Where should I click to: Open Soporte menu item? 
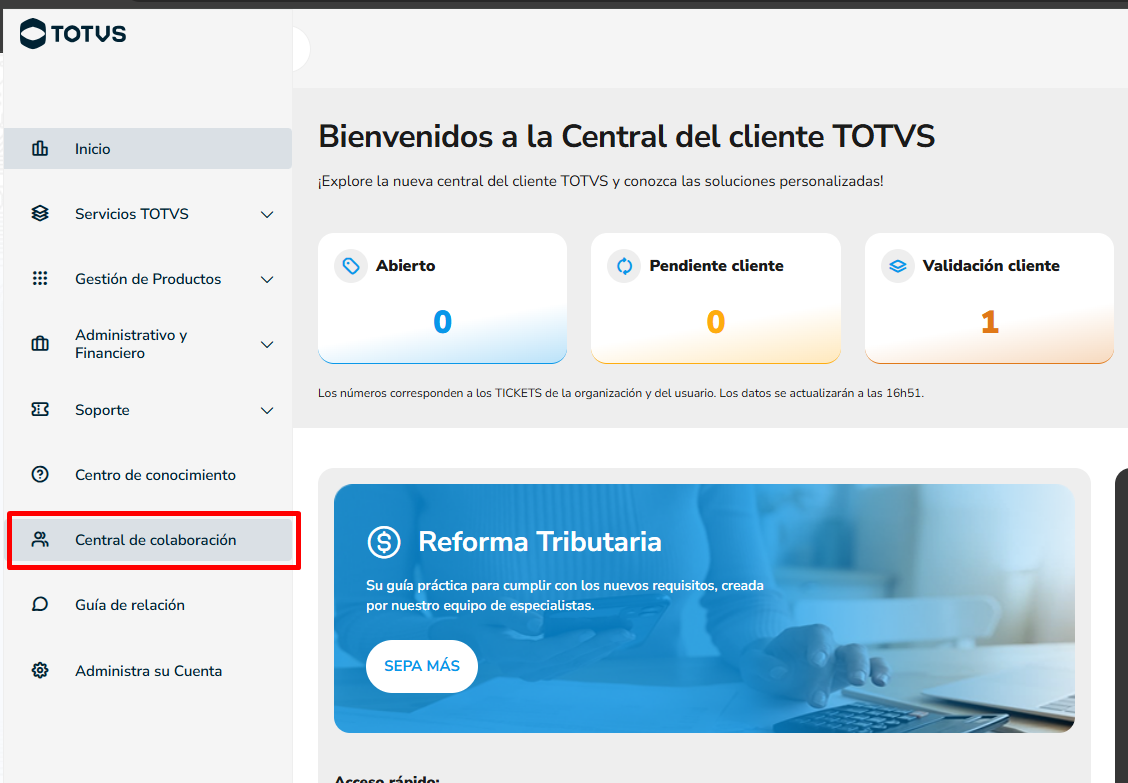point(148,409)
